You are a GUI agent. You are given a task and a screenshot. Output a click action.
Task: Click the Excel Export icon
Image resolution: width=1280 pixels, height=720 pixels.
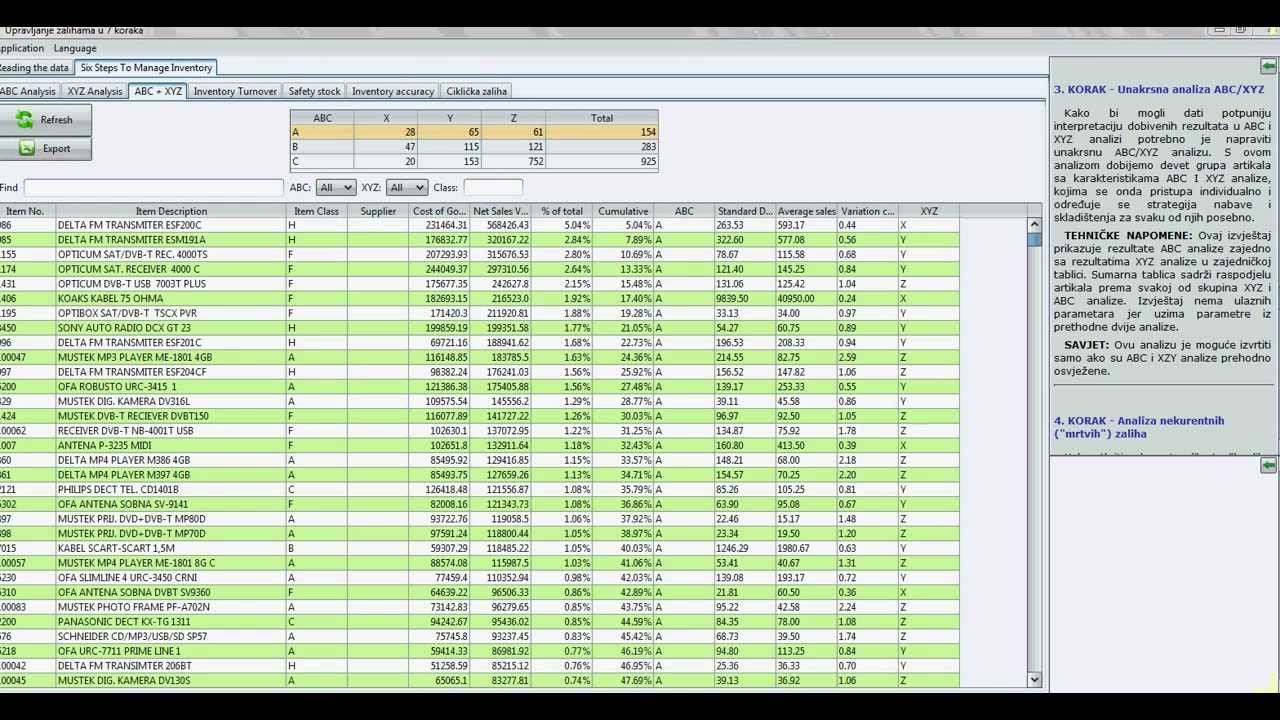tap(27, 148)
